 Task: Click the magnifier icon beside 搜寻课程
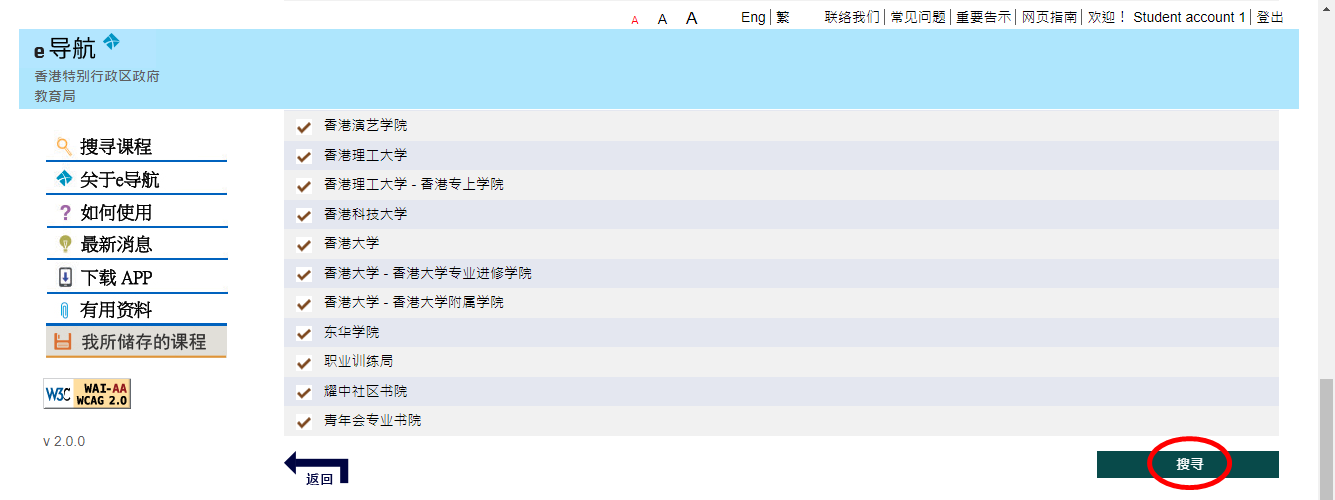[64, 146]
